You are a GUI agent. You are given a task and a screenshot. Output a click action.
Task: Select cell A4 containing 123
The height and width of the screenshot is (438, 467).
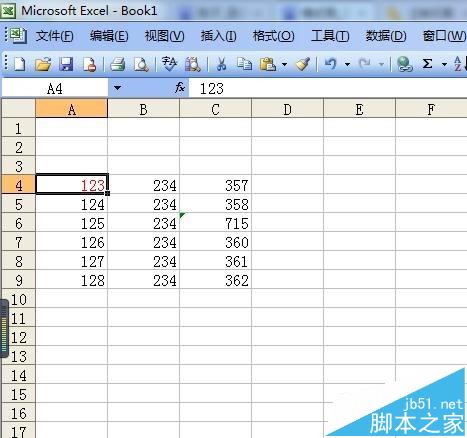[x=72, y=185]
